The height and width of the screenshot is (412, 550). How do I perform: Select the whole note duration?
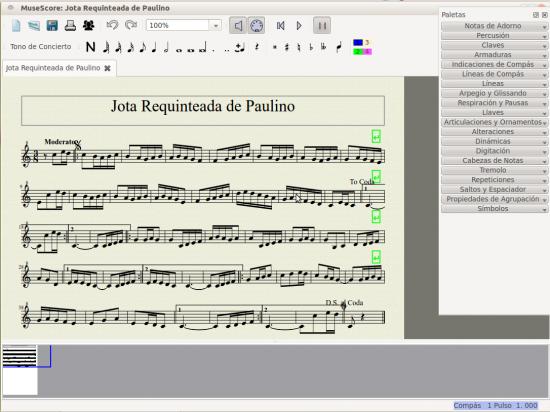[x=179, y=50]
